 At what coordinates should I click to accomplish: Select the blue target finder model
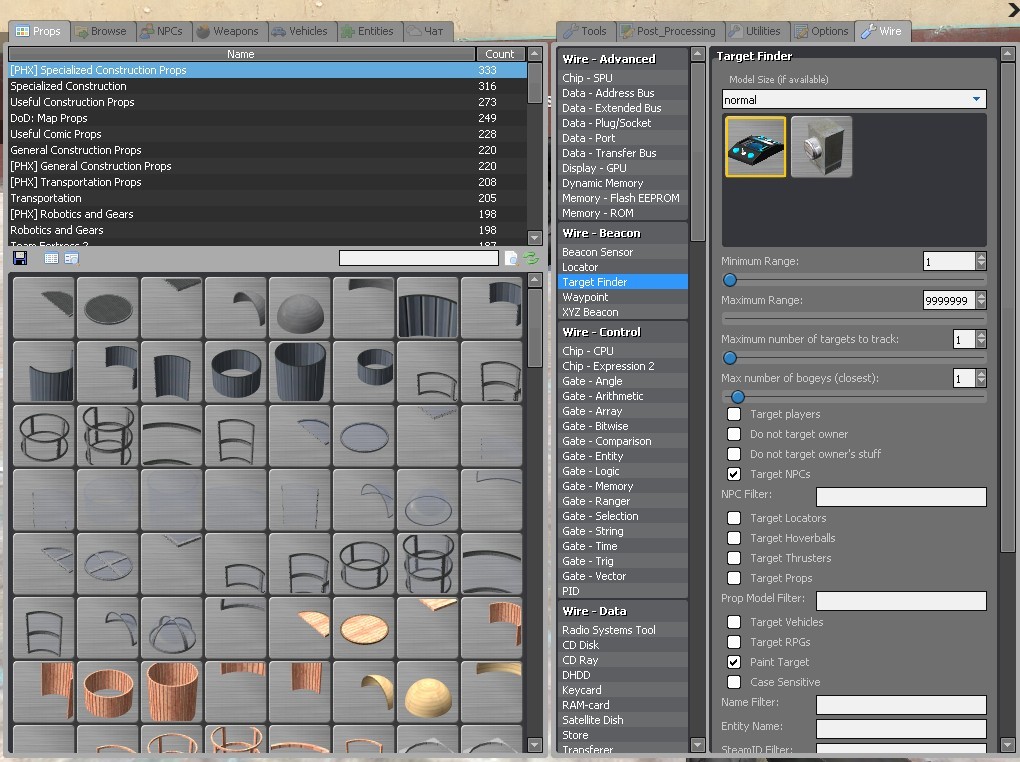(x=755, y=147)
